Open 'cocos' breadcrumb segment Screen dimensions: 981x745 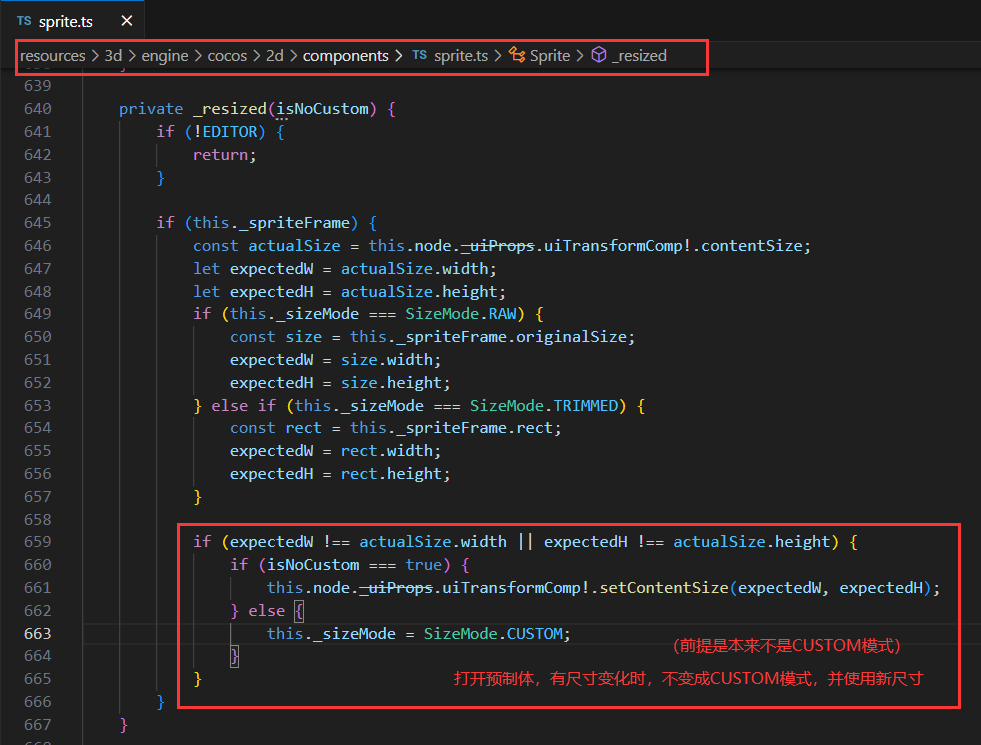coord(227,56)
